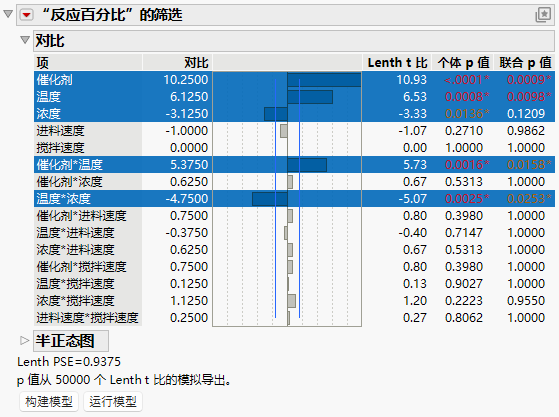Select the 进料速度*搅拌速度 interaction term

(x=87, y=318)
